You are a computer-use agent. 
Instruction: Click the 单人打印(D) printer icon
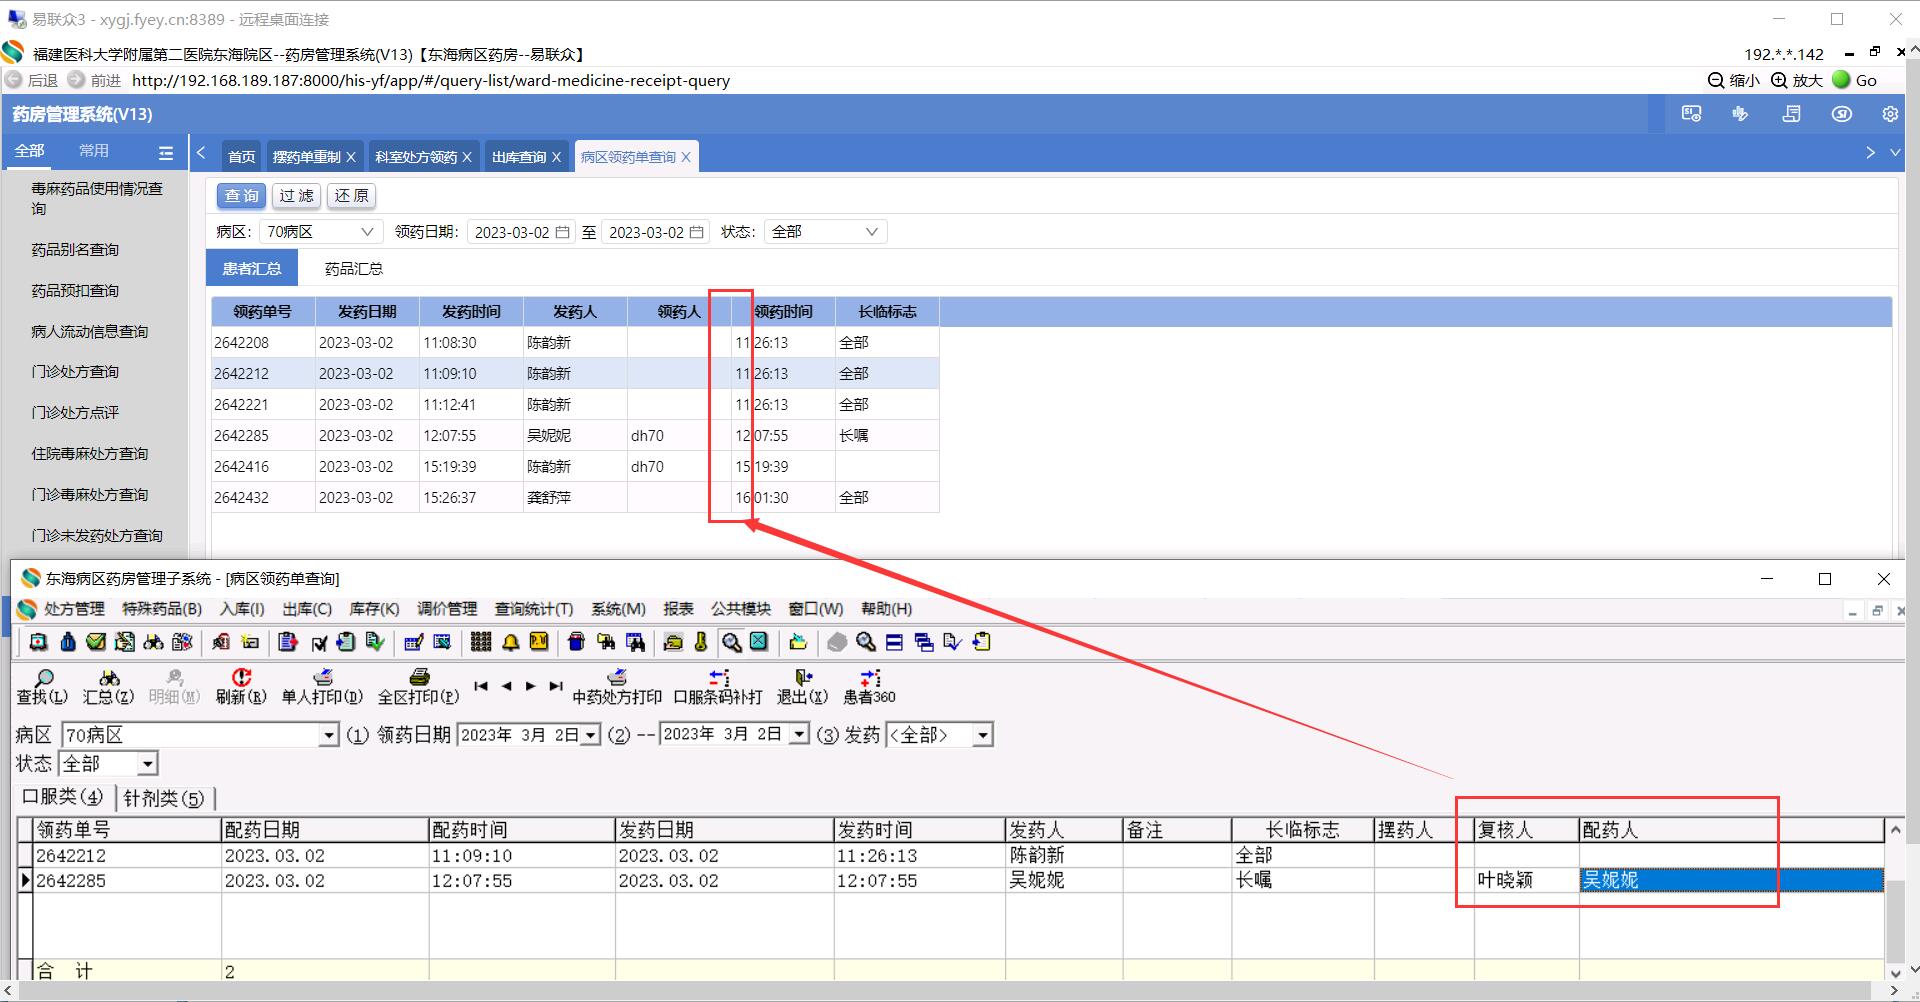coord(322,679)
